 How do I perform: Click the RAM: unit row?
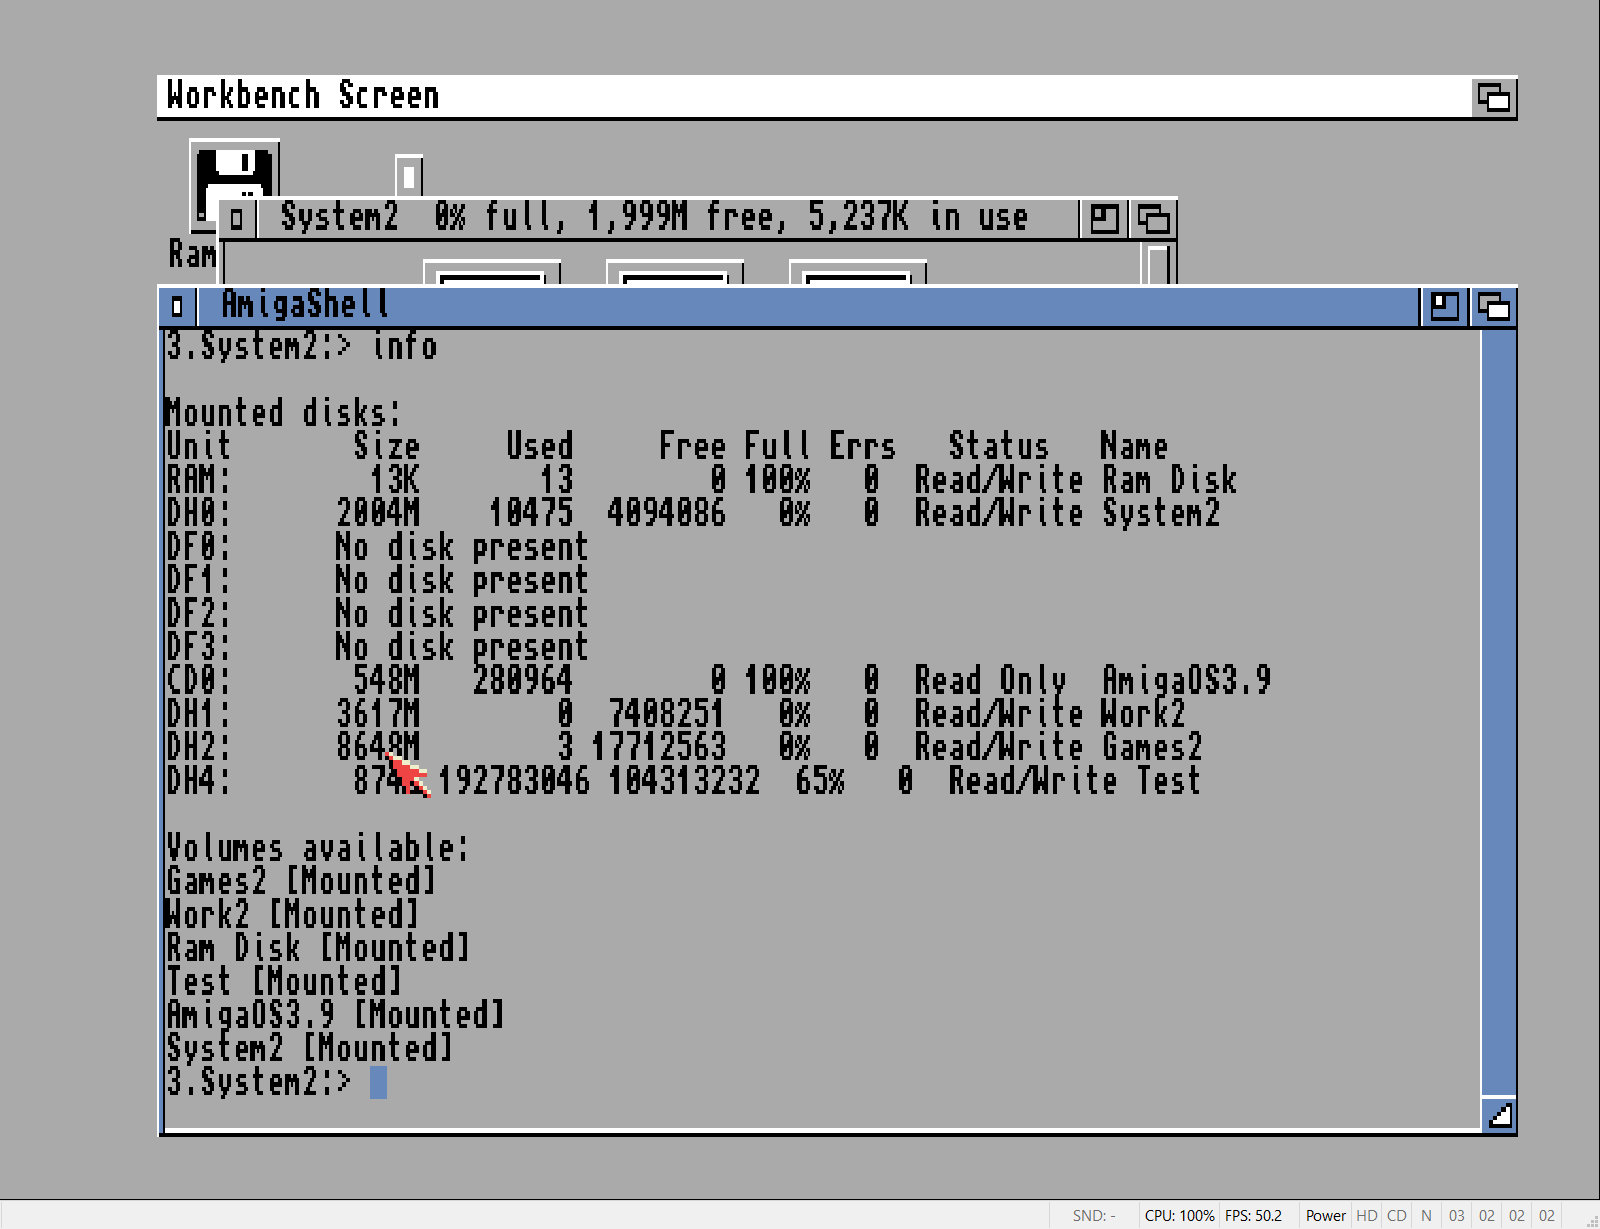pyautogui.click(x=701, y=479)
